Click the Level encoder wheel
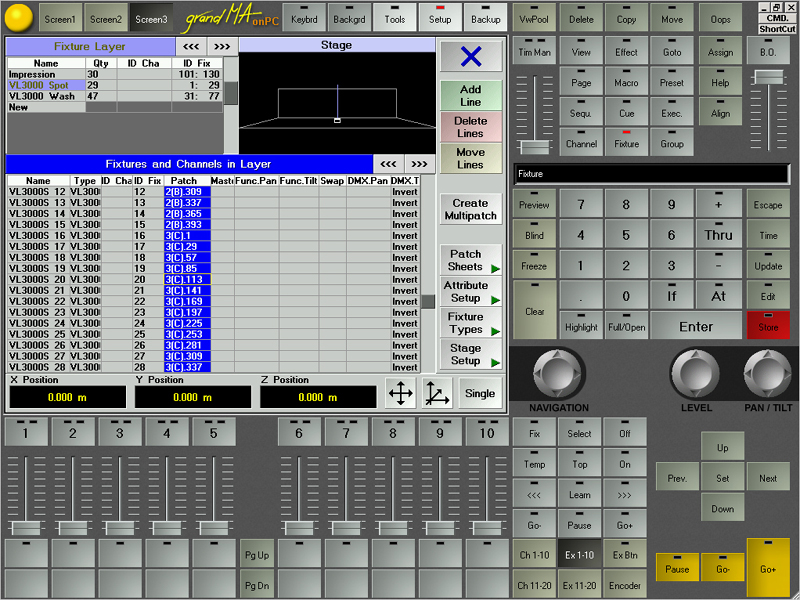Screen dimensions: 800x600 pyautogui.click(x=696, y=374)
